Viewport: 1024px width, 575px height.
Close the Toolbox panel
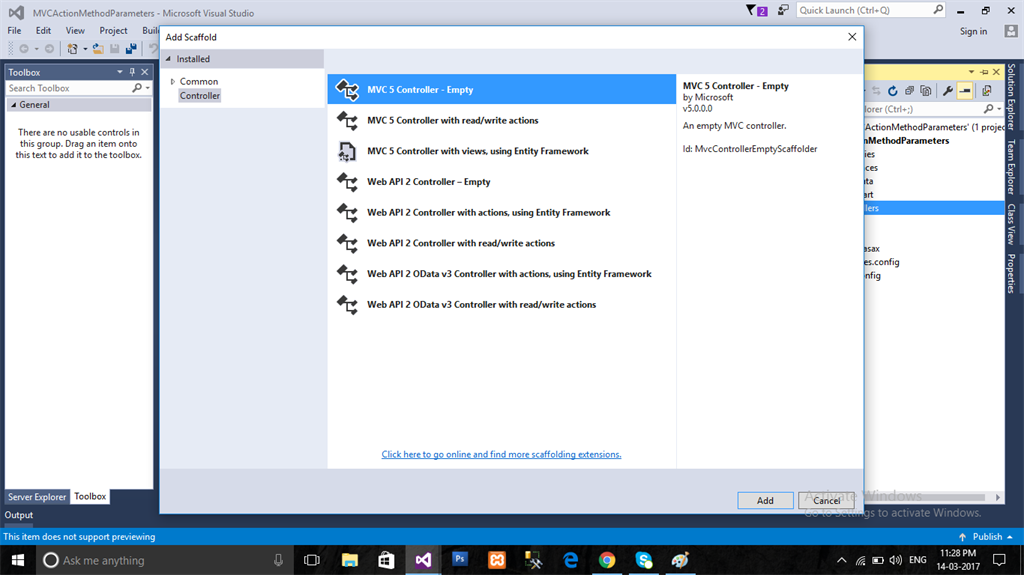click(x=145, y=72)
